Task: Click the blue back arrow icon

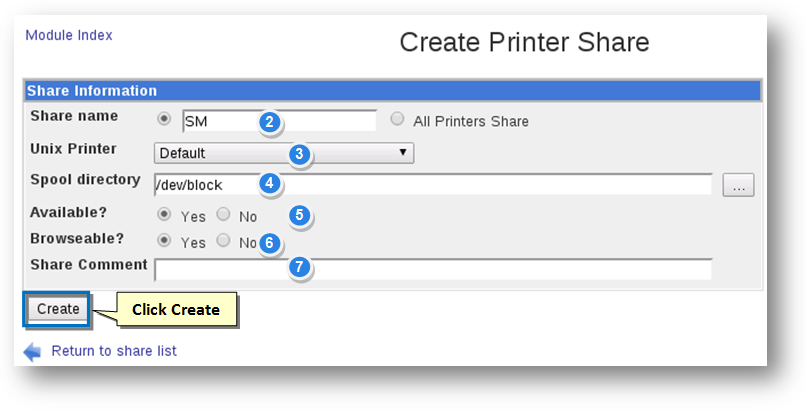Action: pos(33,351)
